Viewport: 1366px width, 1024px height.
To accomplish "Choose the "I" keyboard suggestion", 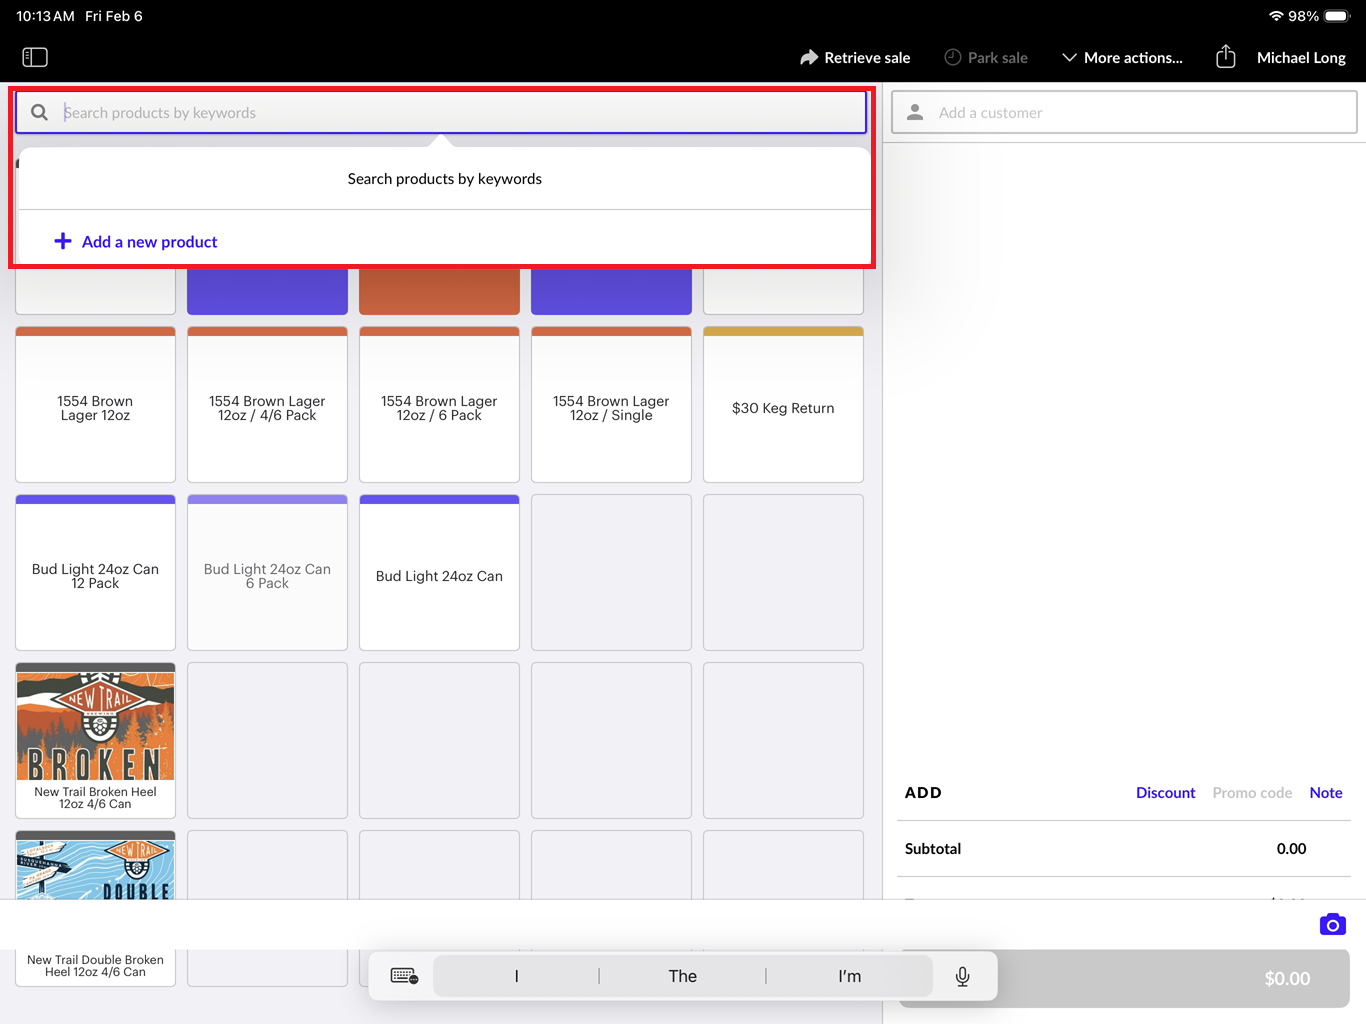I will pos(516,976).
